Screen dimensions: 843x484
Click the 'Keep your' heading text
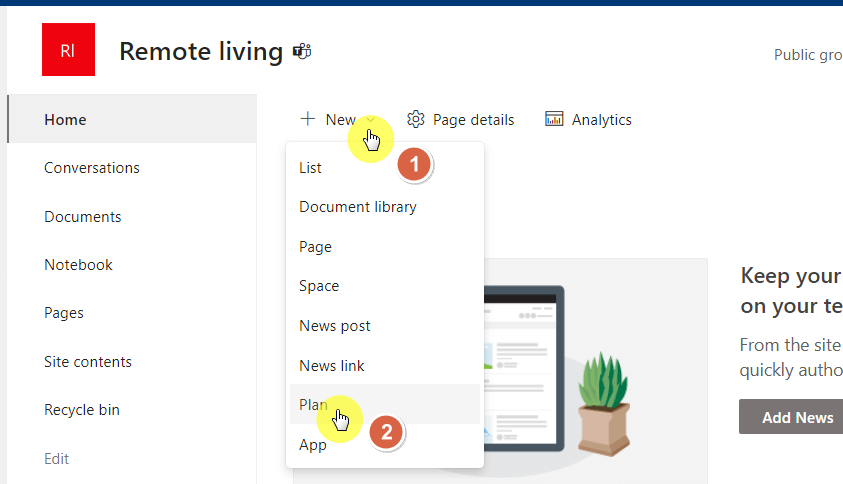(791, 275)
